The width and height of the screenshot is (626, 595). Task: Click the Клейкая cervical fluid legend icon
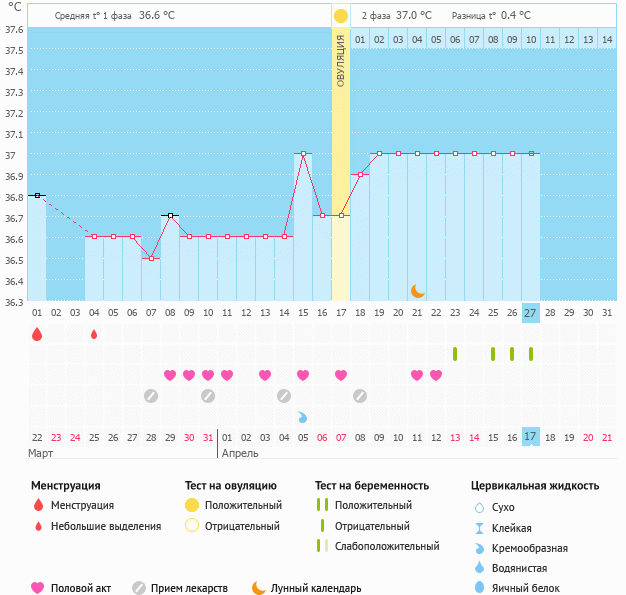click(x=479, y=527)
